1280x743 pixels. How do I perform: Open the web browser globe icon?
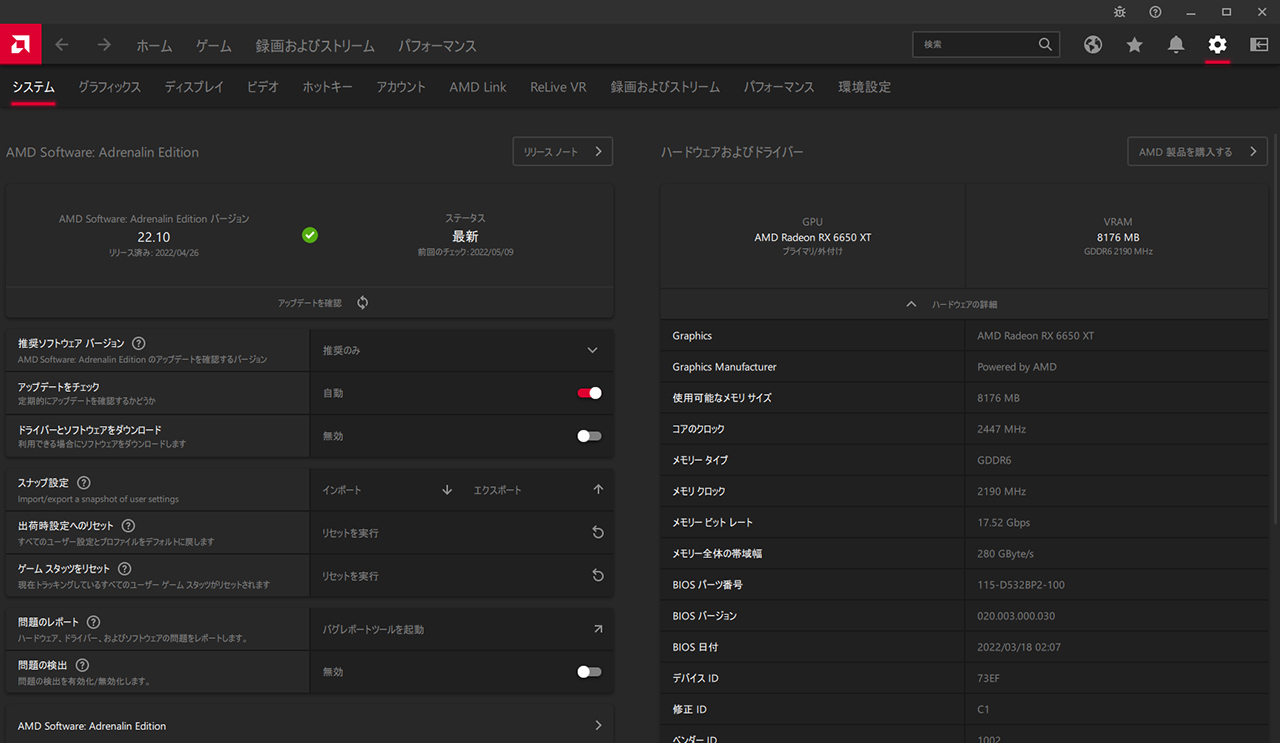pyautogui.click(x=1093, y=45)
